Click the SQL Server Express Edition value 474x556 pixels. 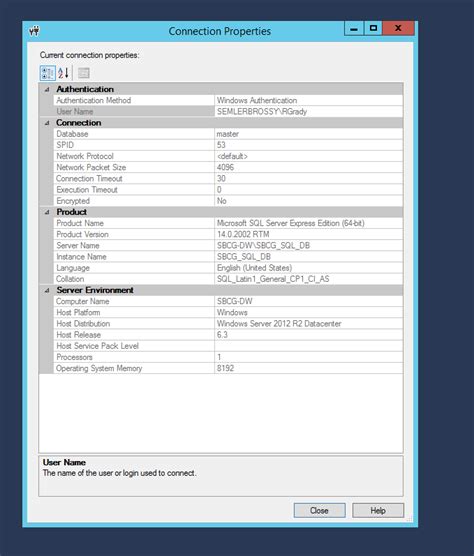291,223
